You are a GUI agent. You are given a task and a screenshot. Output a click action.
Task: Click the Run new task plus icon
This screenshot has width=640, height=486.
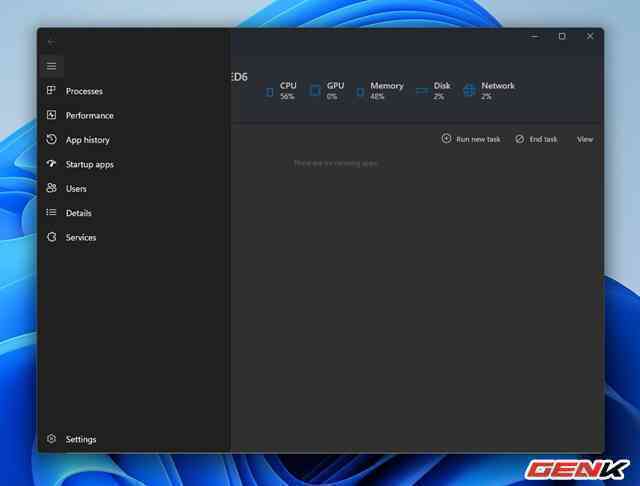[x=446, y=139]
